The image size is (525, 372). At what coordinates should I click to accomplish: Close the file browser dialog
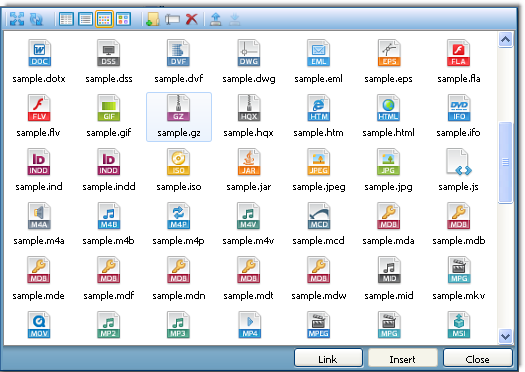tap(478, 359)
